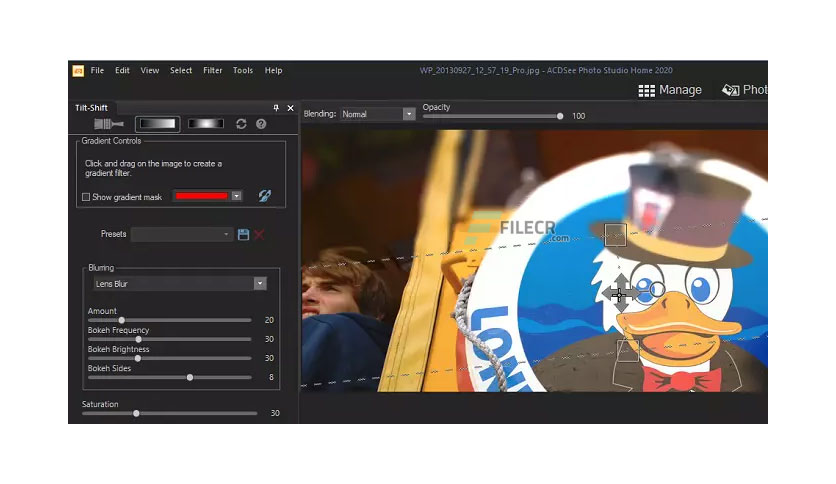836x484 pixels.
Task: Click the move cross-arrows handle on image
Action: coord(620,294)
